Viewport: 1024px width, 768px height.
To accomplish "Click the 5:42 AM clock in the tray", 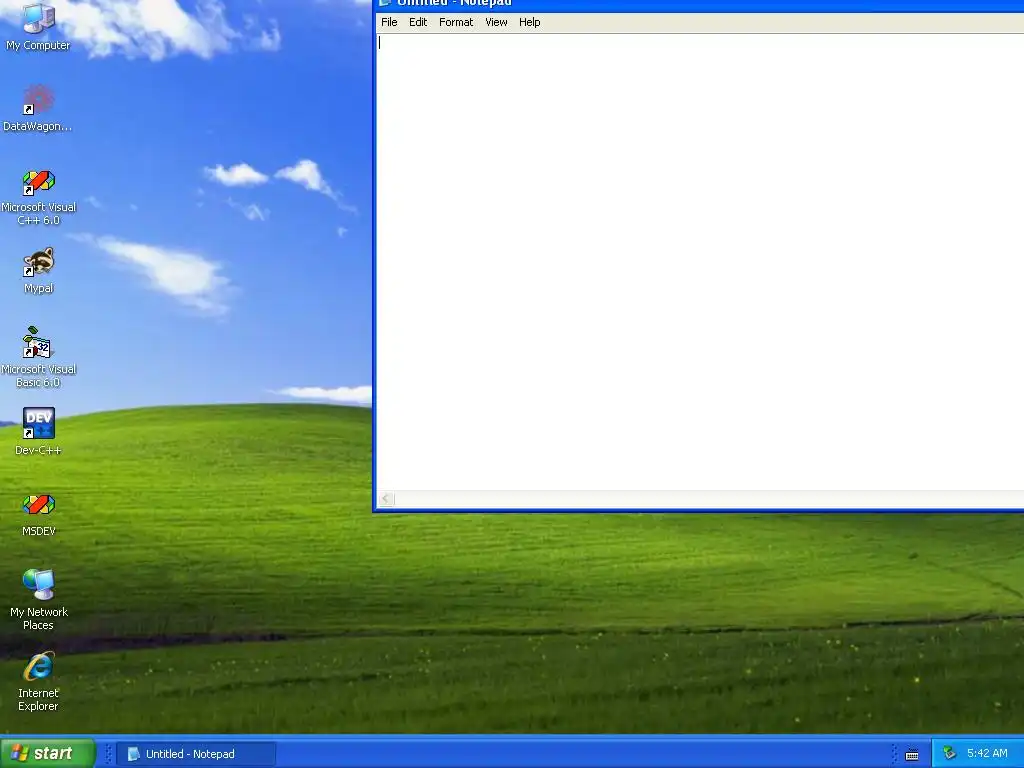I will [x=987, y=754].
